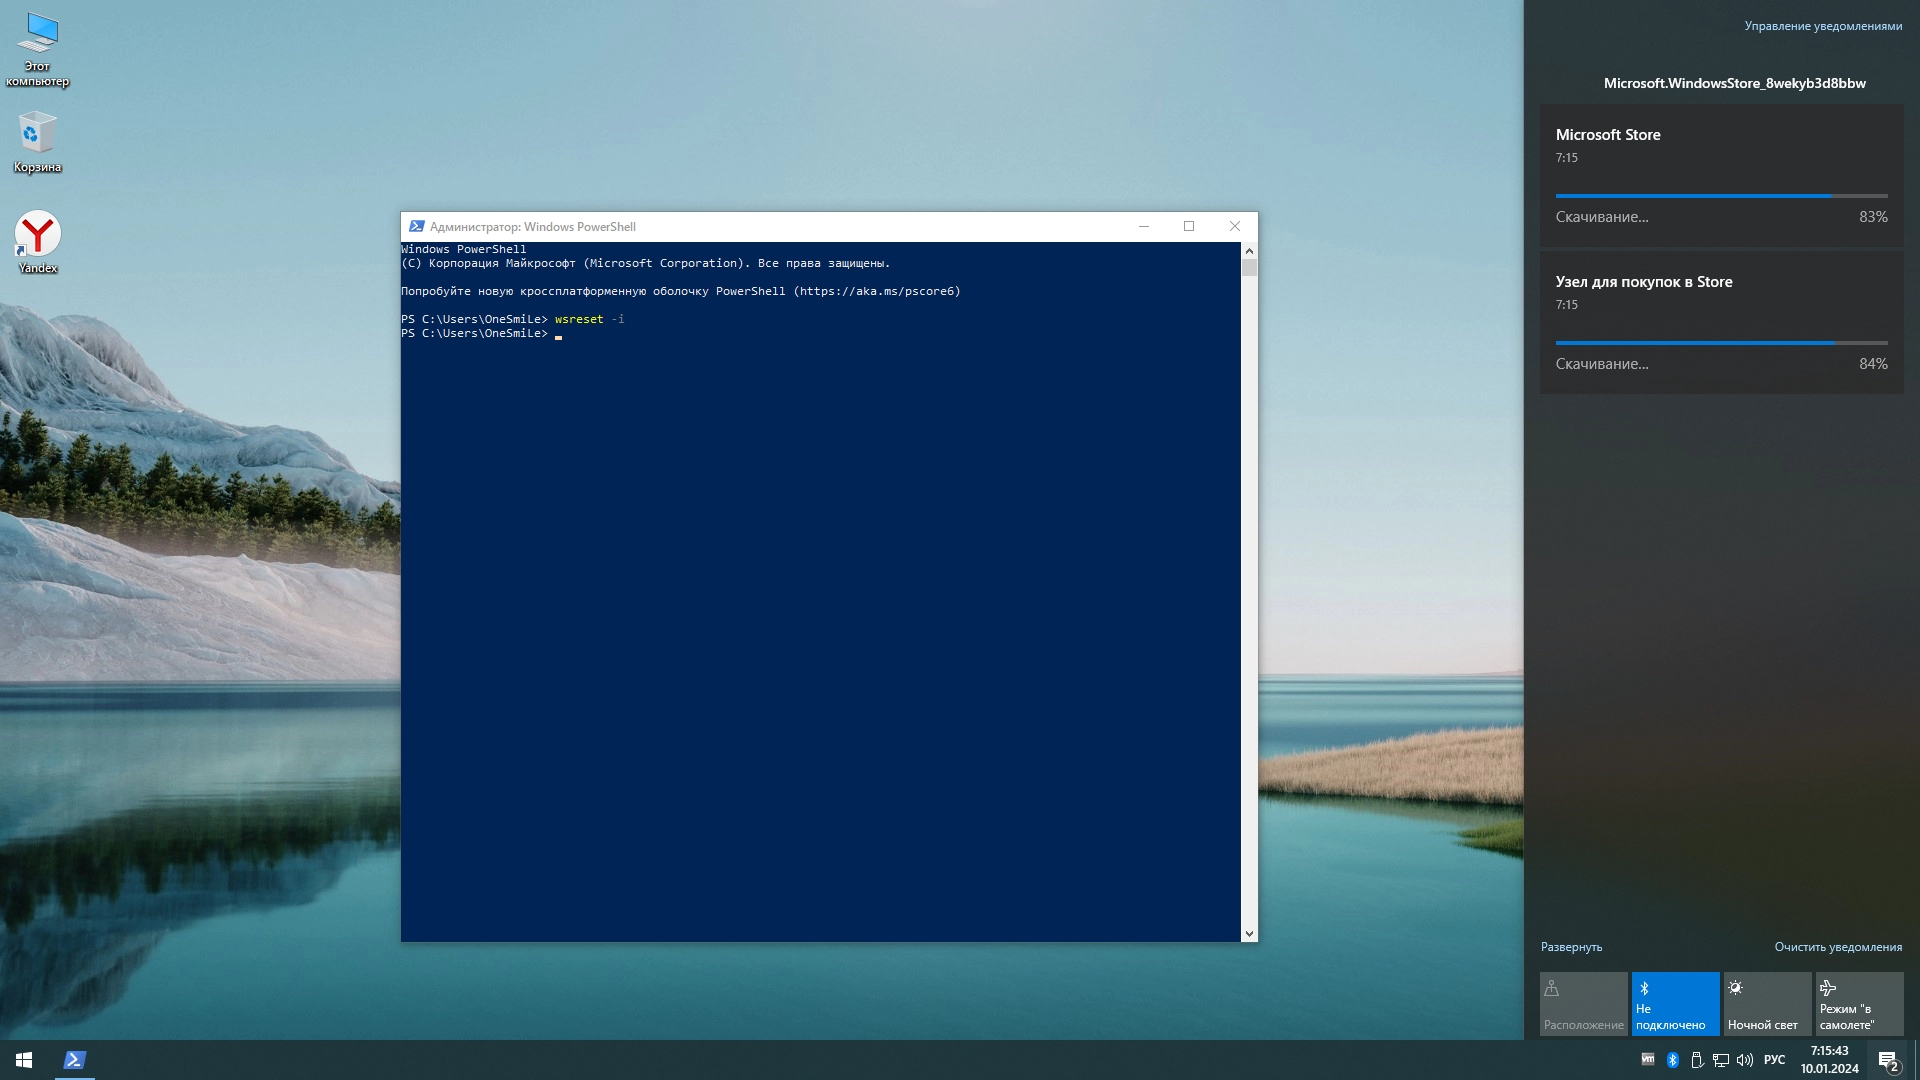
Task: Click Управление уведомлениями link
Action: [1823, 26]
